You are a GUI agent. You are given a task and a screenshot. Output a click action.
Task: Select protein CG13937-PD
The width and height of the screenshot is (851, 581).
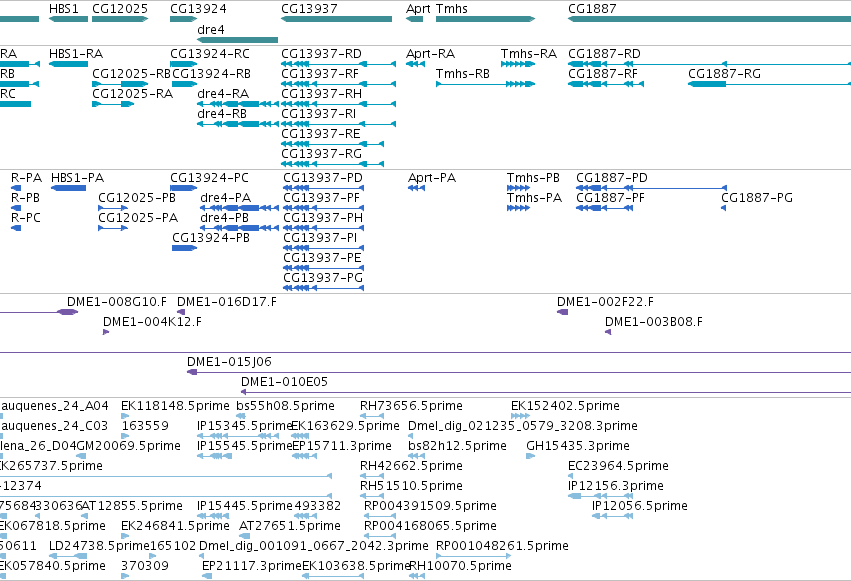point(323,188)
